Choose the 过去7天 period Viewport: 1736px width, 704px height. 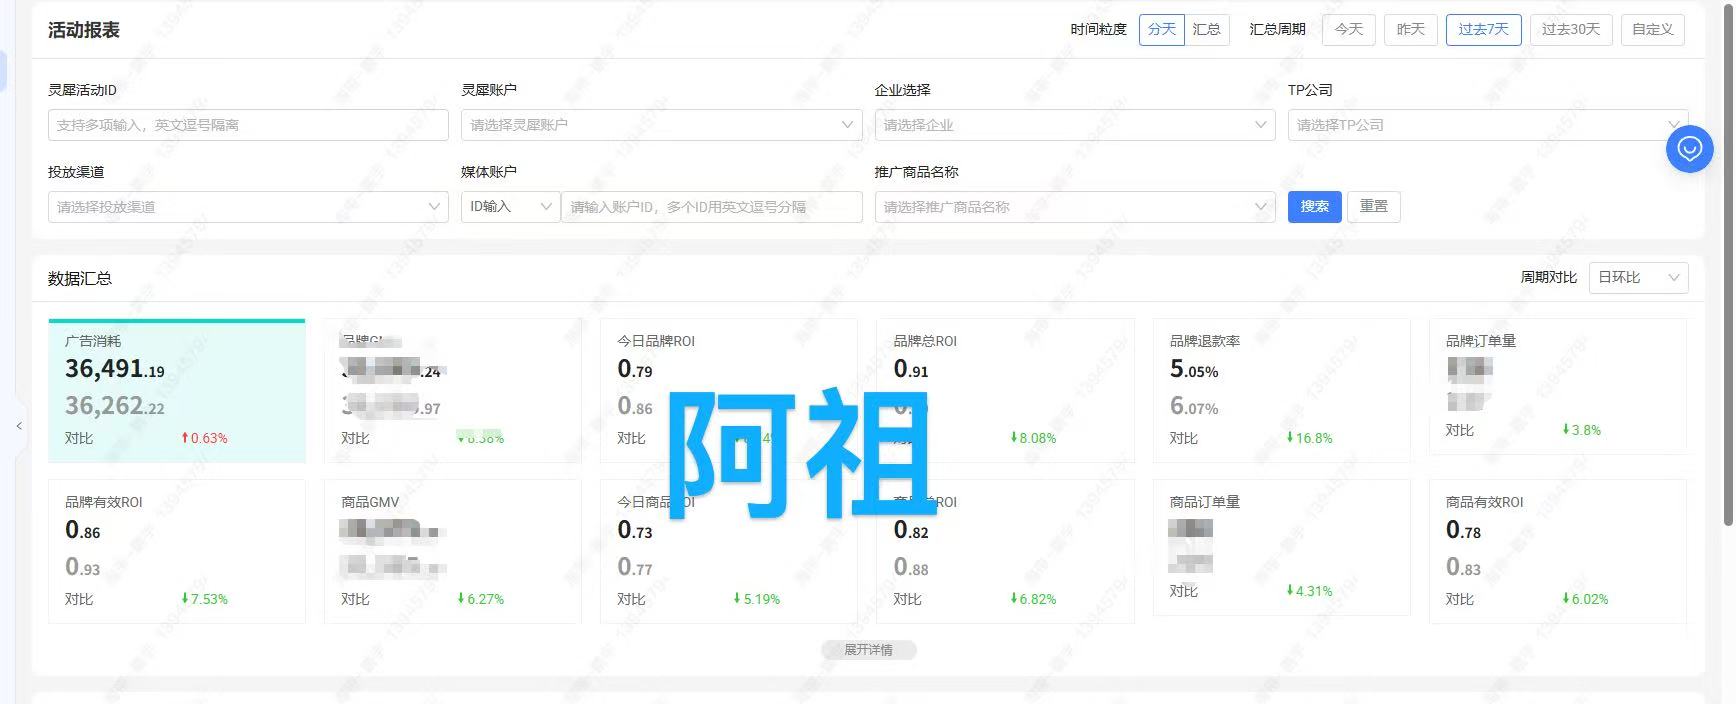1483,30
